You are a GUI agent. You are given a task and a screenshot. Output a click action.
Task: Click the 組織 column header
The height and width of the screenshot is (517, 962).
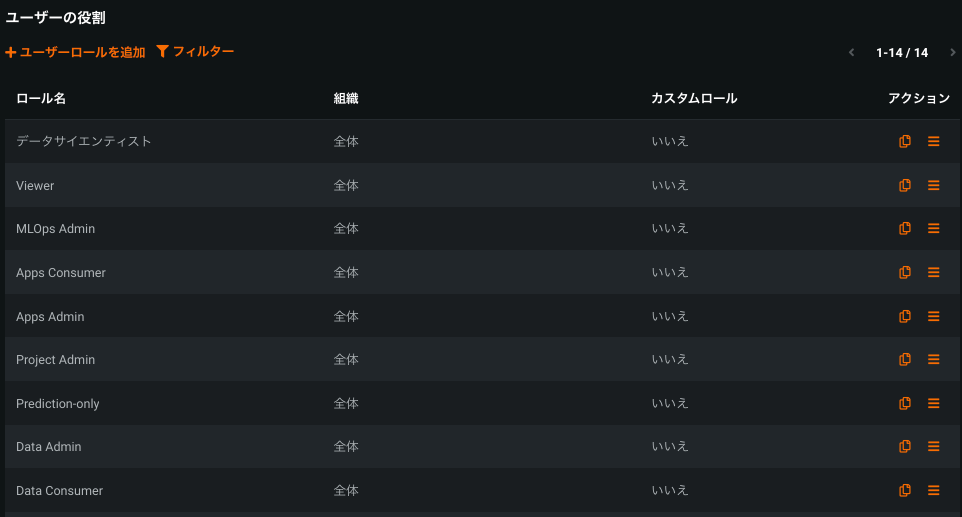click(346, 98)
